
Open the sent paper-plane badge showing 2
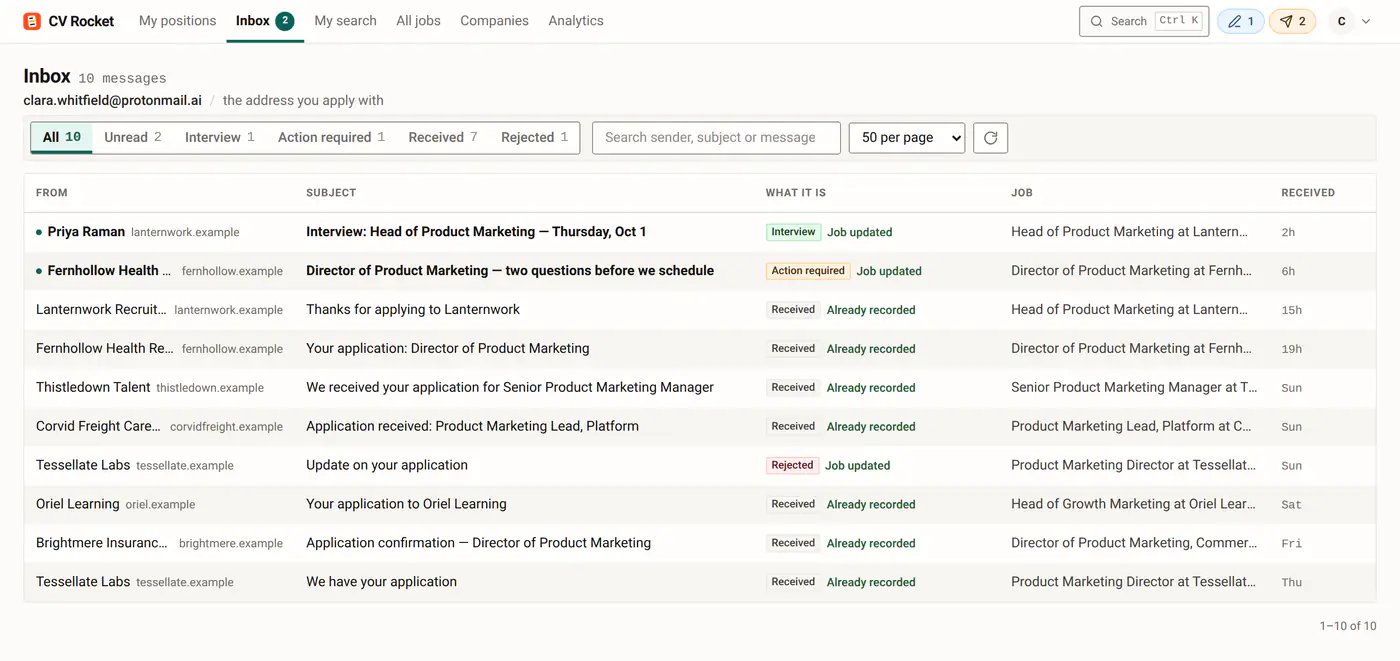pos(1292,21)
